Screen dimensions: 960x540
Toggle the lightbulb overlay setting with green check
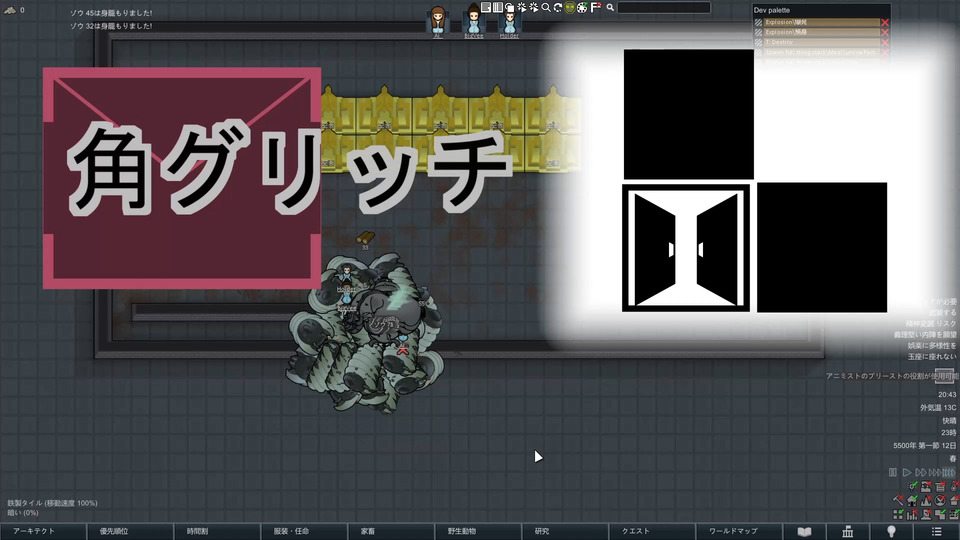912,487
